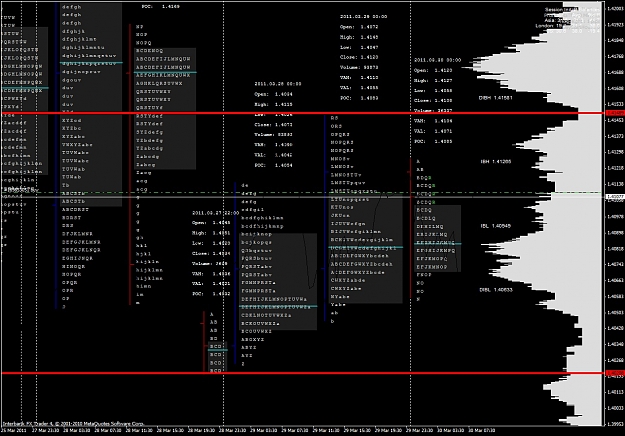Select the lower red horizontal line
Viewport: 625px width, 436px height.
[303, 373]
